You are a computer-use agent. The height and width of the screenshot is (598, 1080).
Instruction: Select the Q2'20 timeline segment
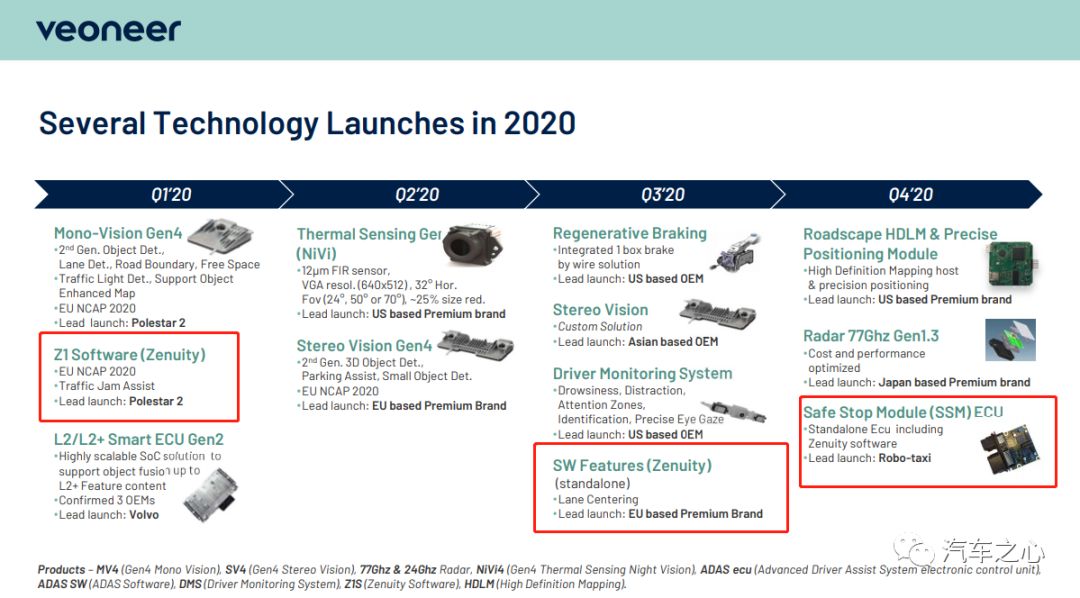(x=410, y=194)
